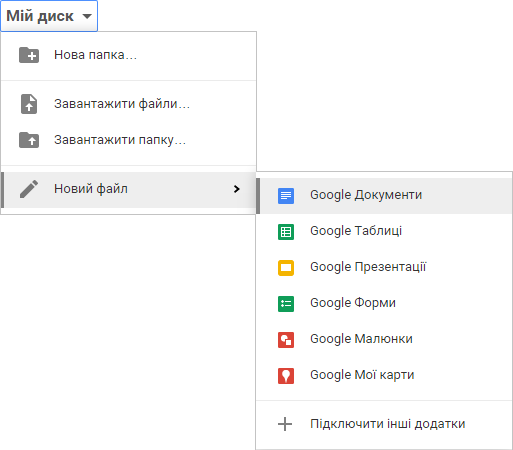
Task: Create a new Google Документи file
Action: 385,196
